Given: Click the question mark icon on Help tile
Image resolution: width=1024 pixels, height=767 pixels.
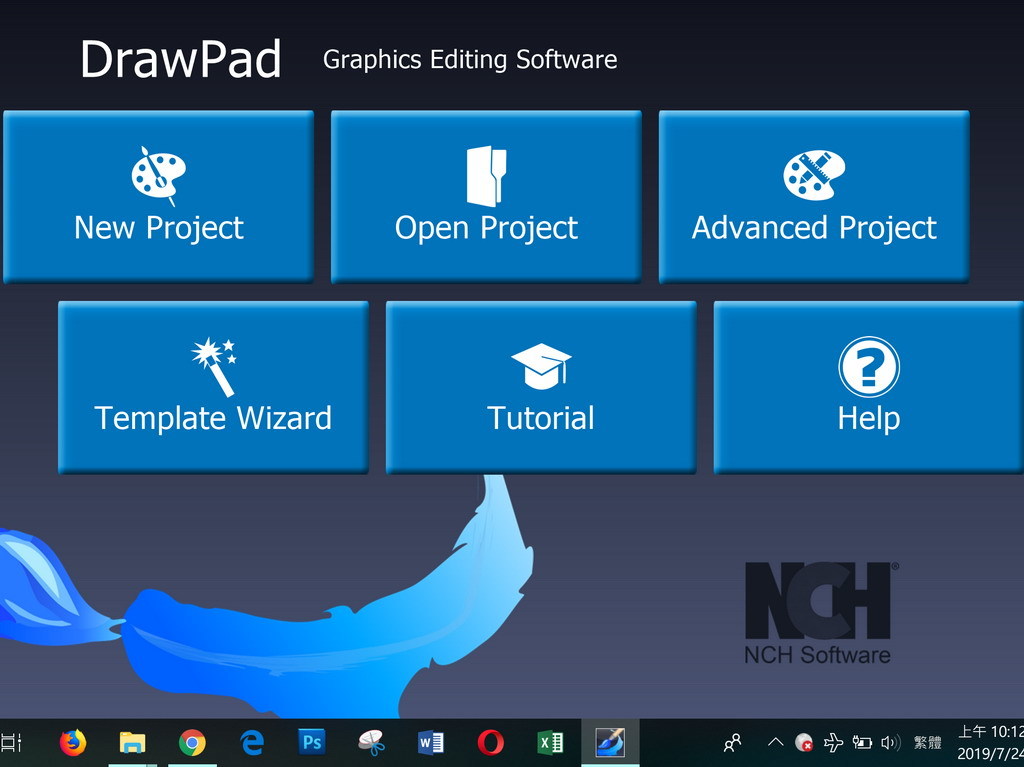Looking at the screenshot, I should pos(868,367).
